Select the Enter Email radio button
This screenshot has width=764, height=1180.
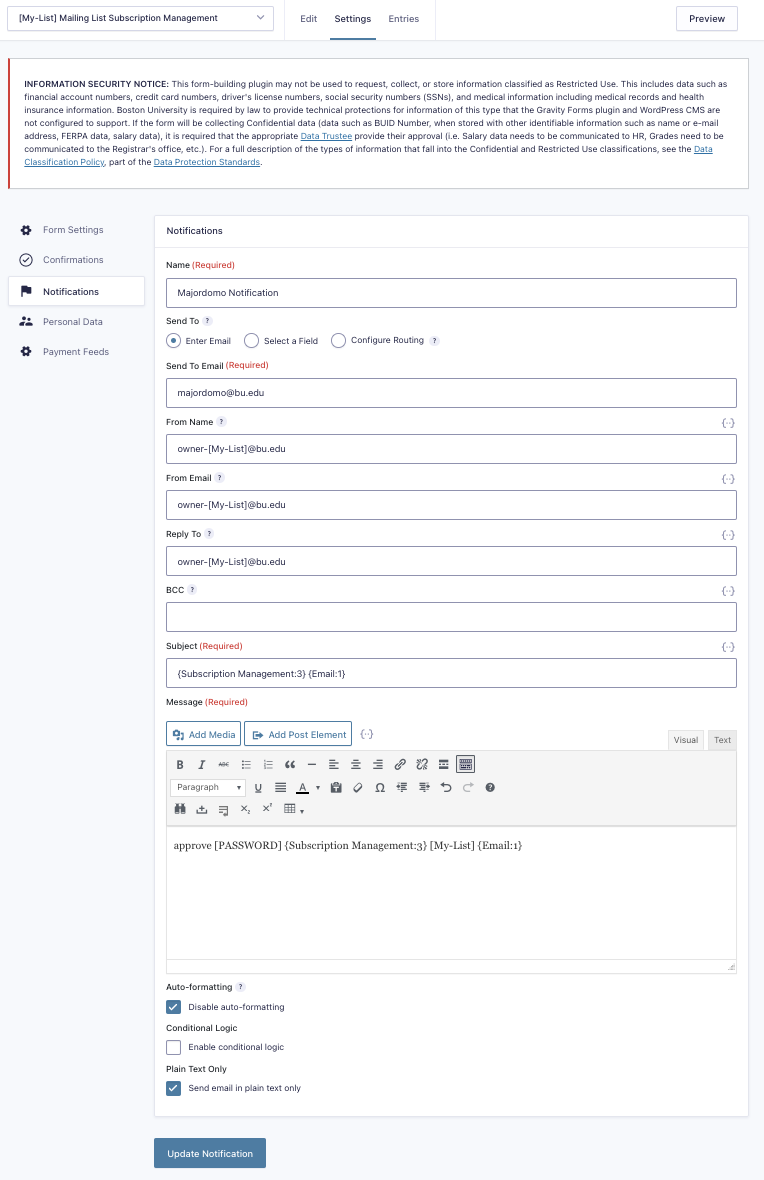pyautogui.click(x=174, y=341)
